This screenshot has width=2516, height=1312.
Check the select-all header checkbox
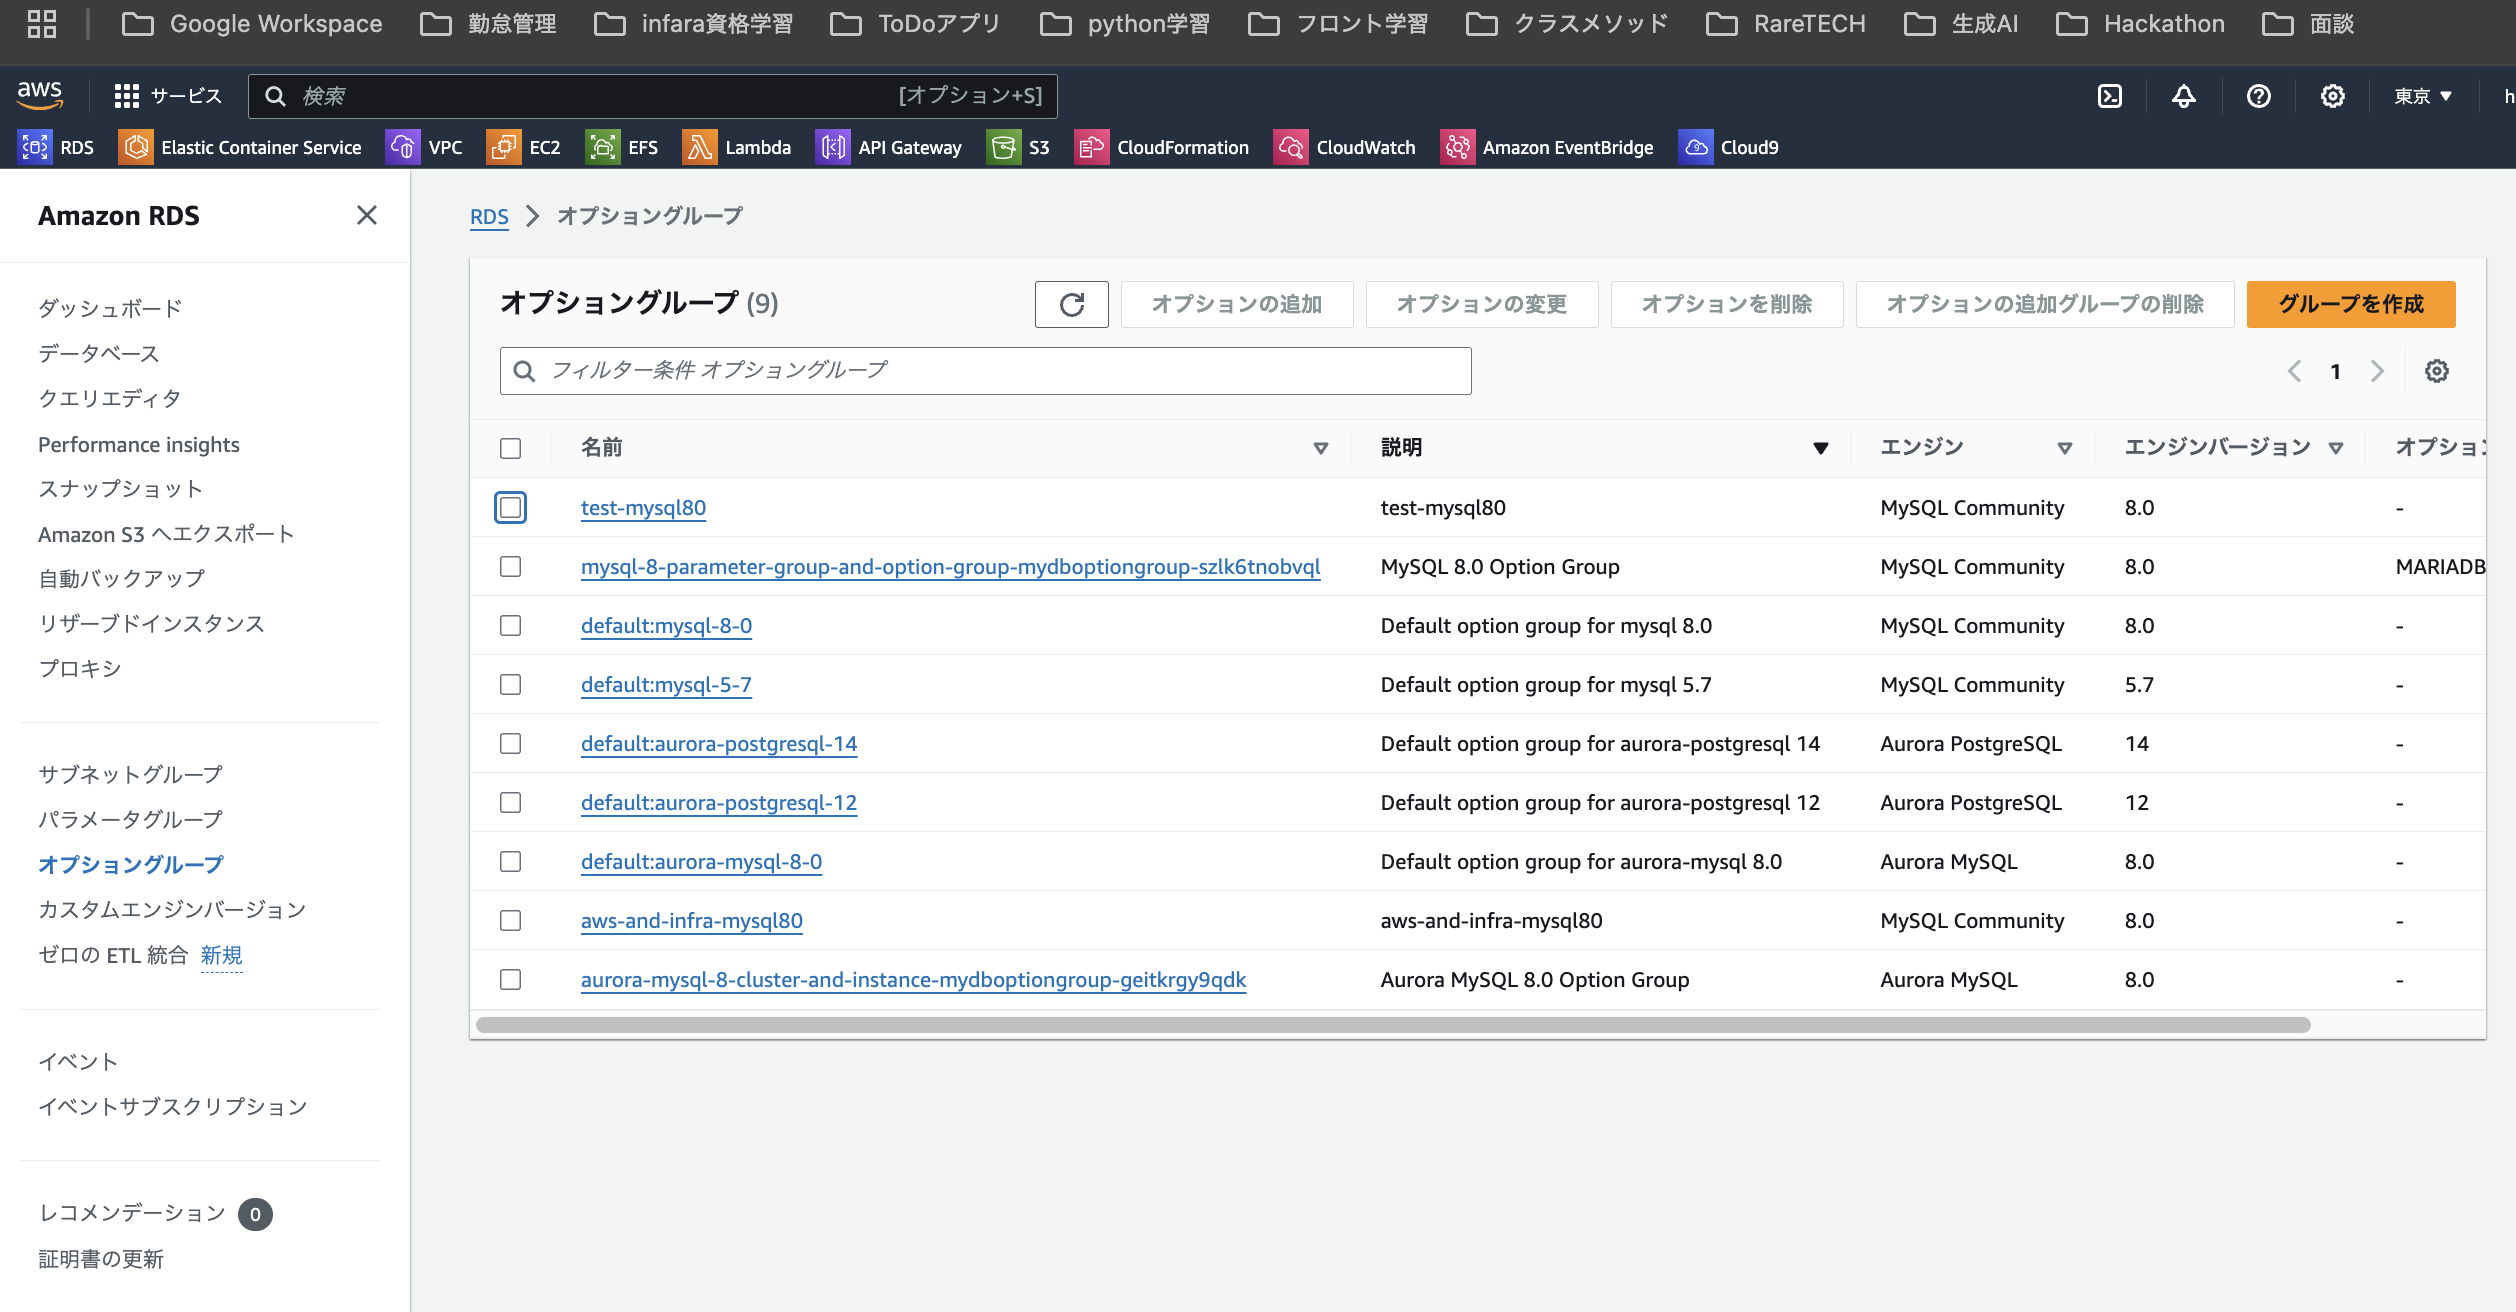tap(510, 448)
